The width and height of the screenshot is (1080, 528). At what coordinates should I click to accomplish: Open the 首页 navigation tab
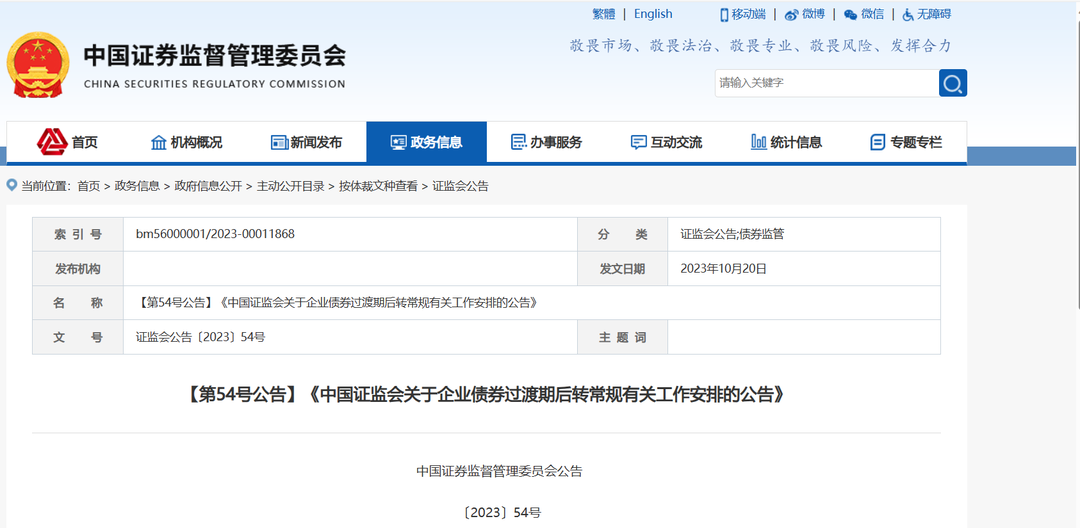pyautogui.click(x=68, y=142)
